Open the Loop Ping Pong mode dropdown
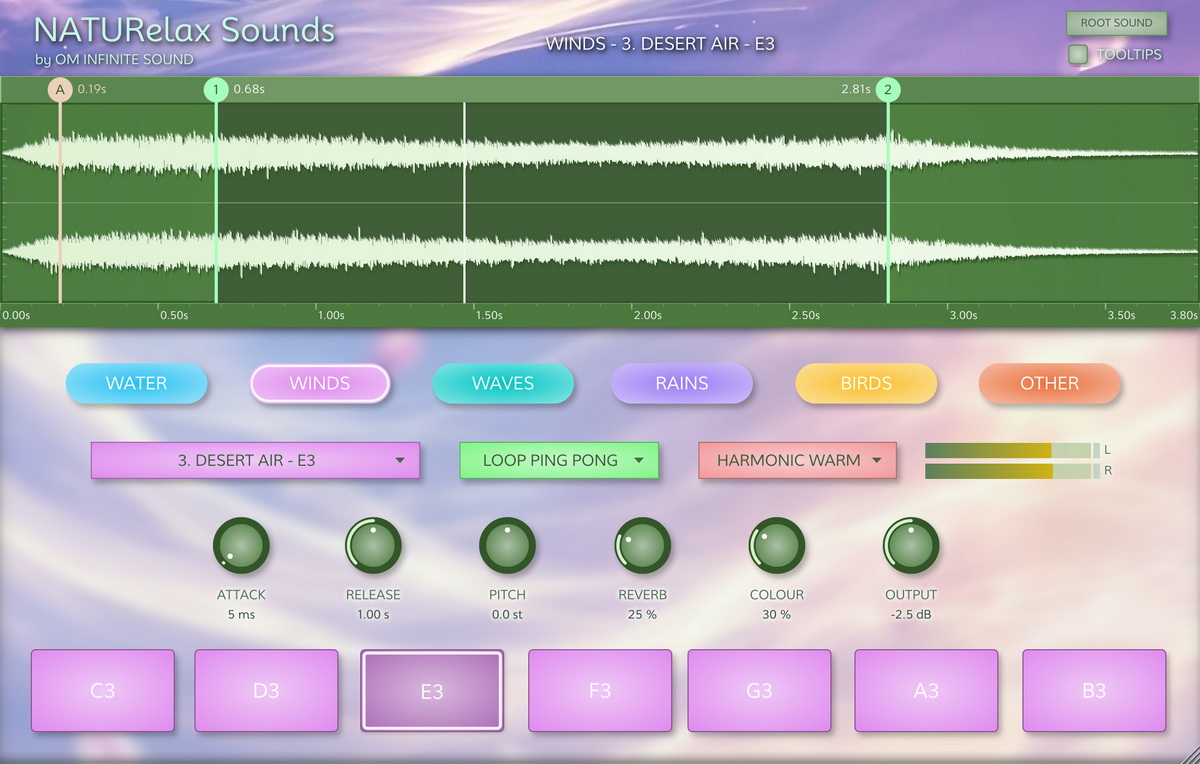This screenshot has height=764, width=1200. (559, 461)
